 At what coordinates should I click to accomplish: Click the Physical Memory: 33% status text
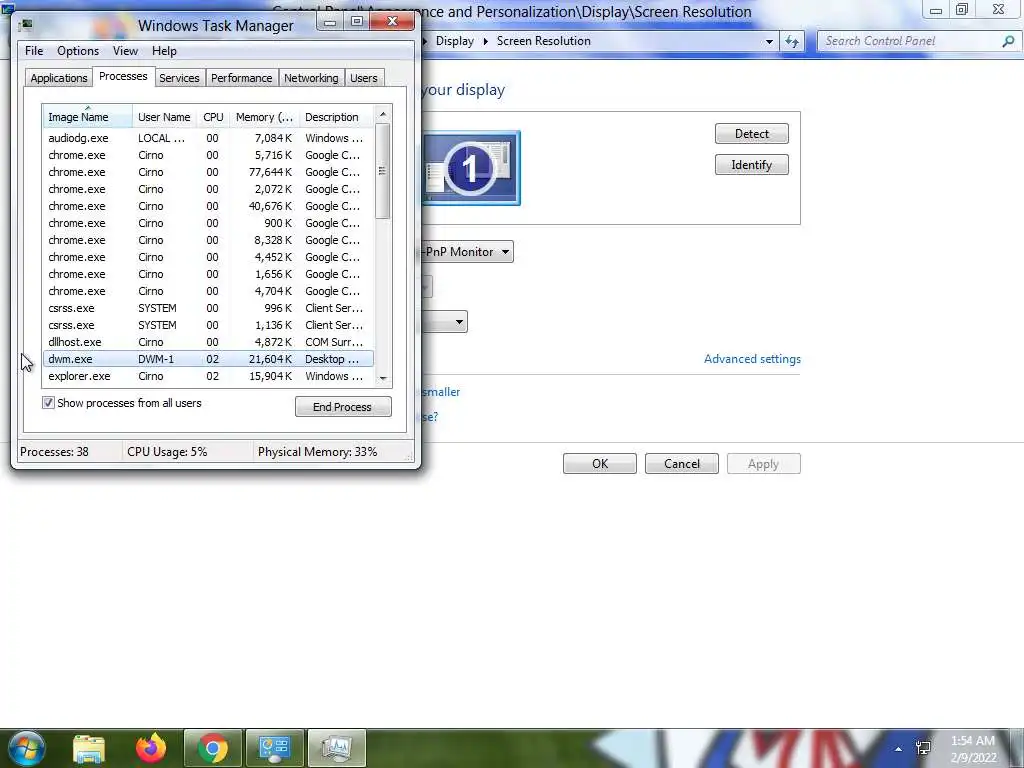coord(317,452)
